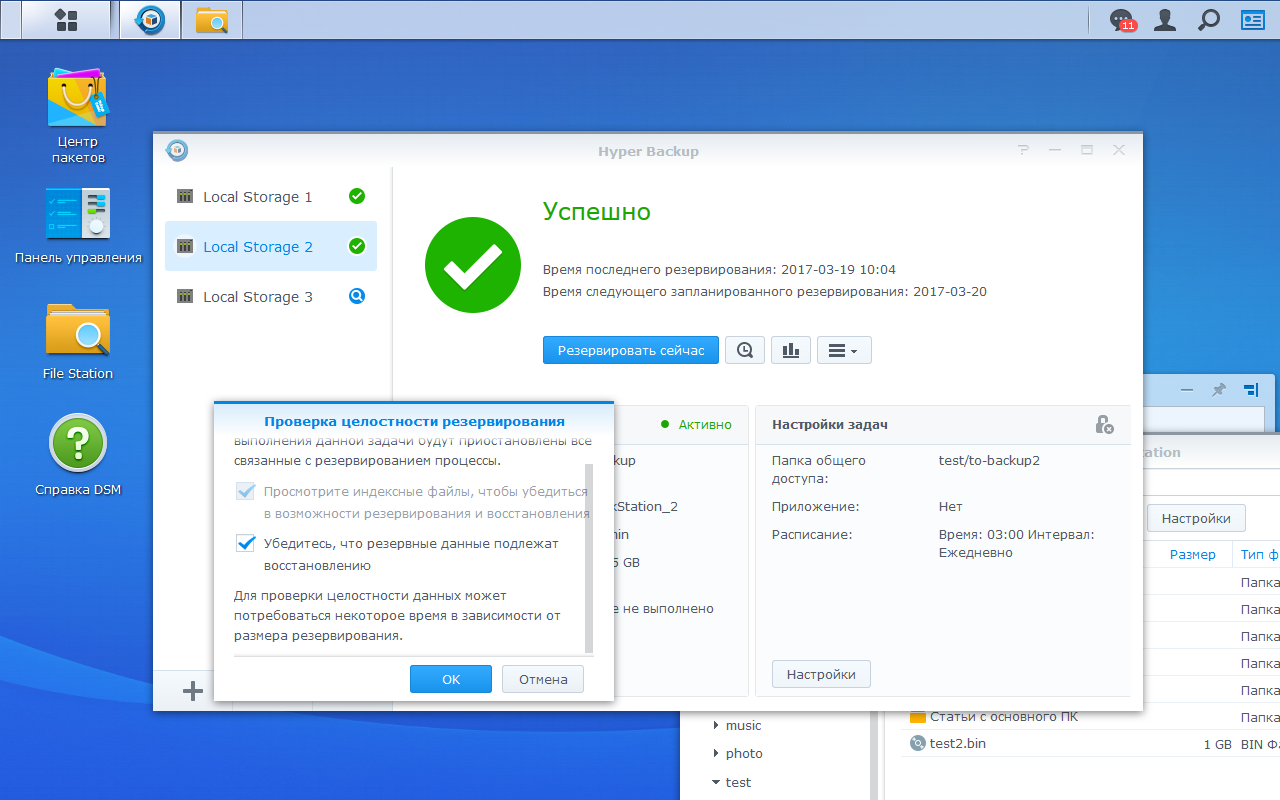Click the Резервировать сейчас button
This screenshot has width=1280, height=800.
point(631,350)
